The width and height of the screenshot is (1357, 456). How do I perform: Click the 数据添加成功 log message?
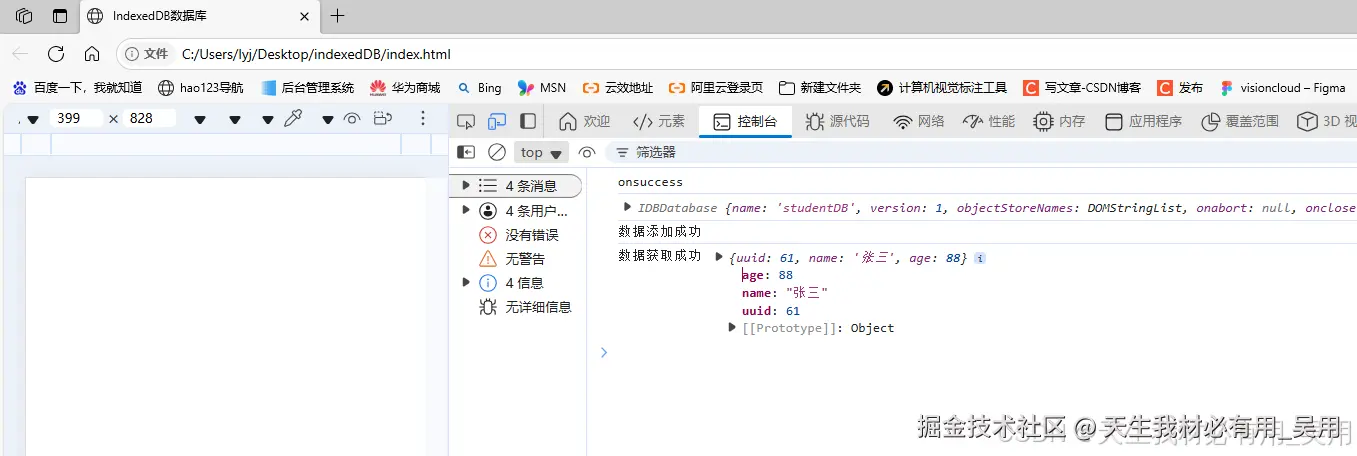660,231
